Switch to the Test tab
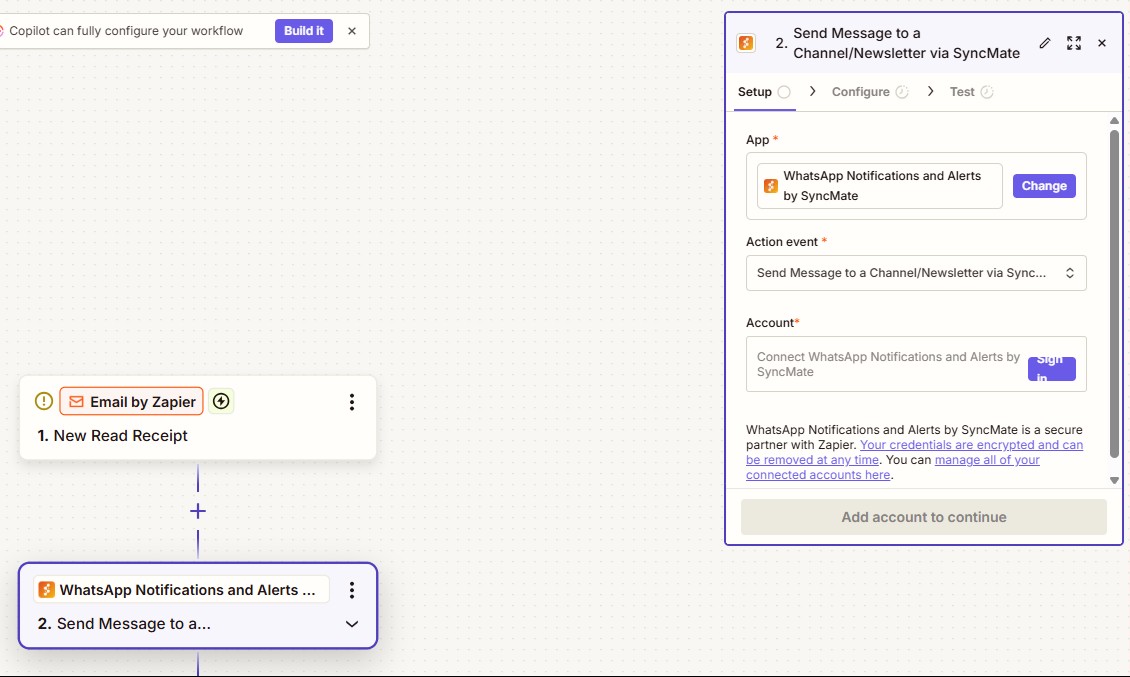Viewport: 1130px width, 677px height. tap(971, 92)
